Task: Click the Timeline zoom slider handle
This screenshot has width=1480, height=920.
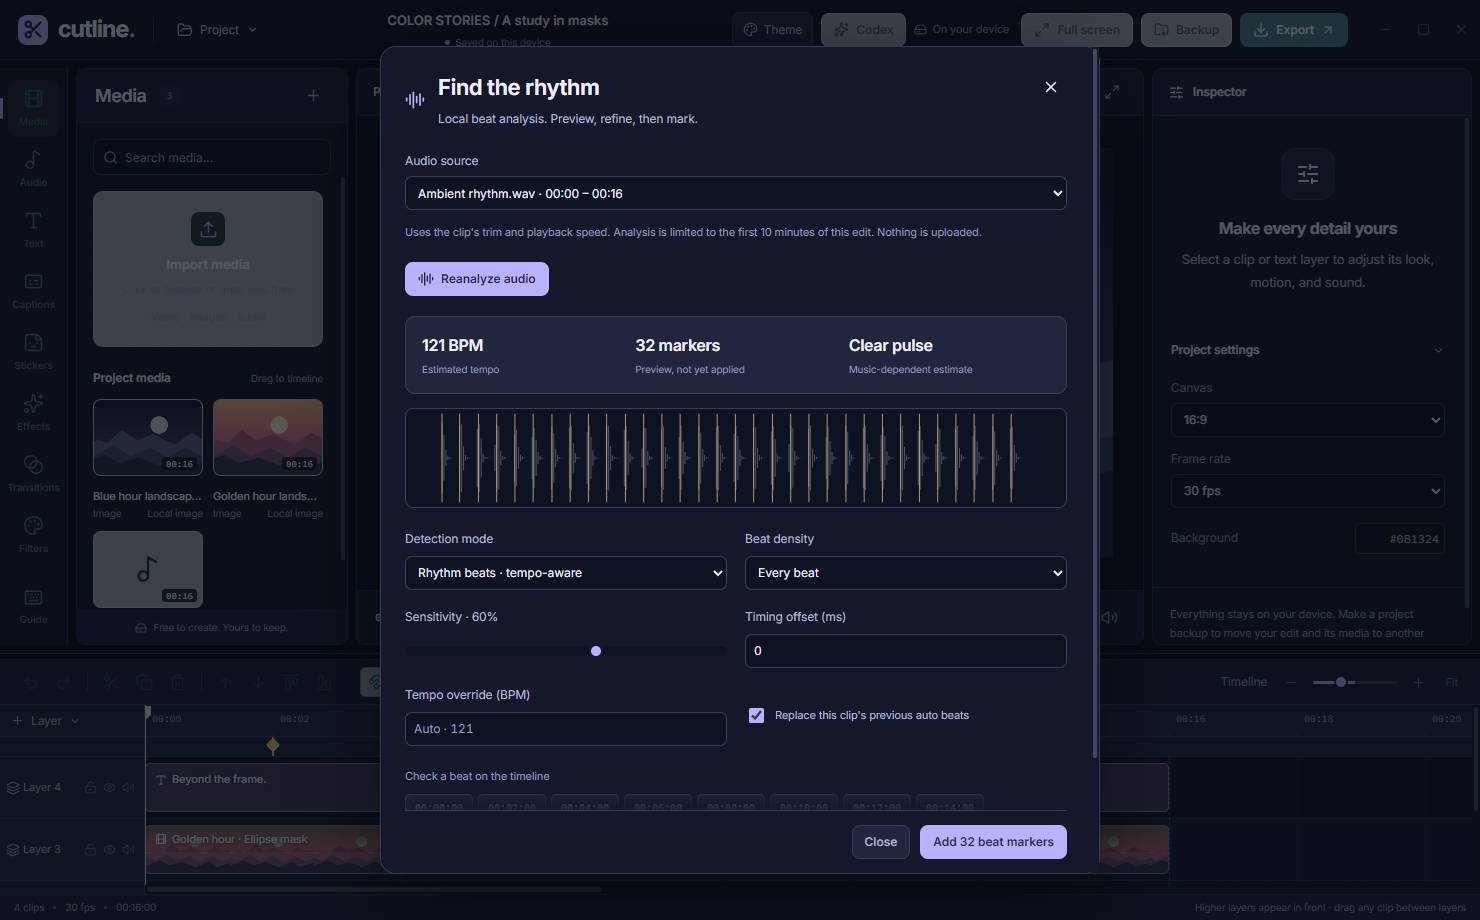Action: point(1341,682)
